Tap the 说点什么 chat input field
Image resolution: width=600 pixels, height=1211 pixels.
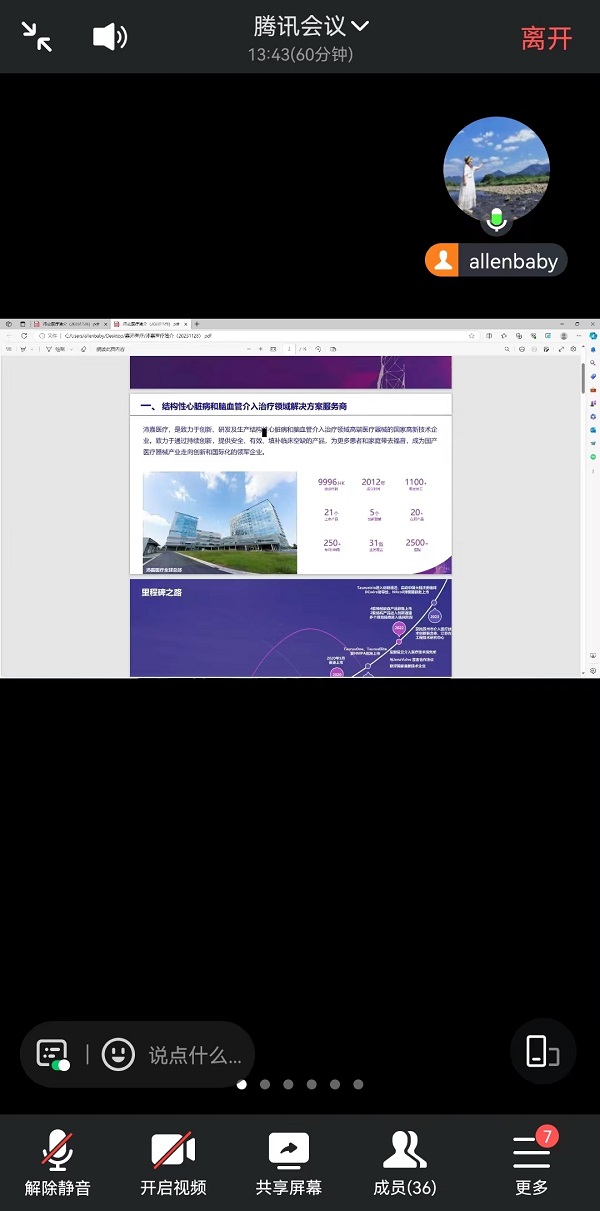[195, 1055]
